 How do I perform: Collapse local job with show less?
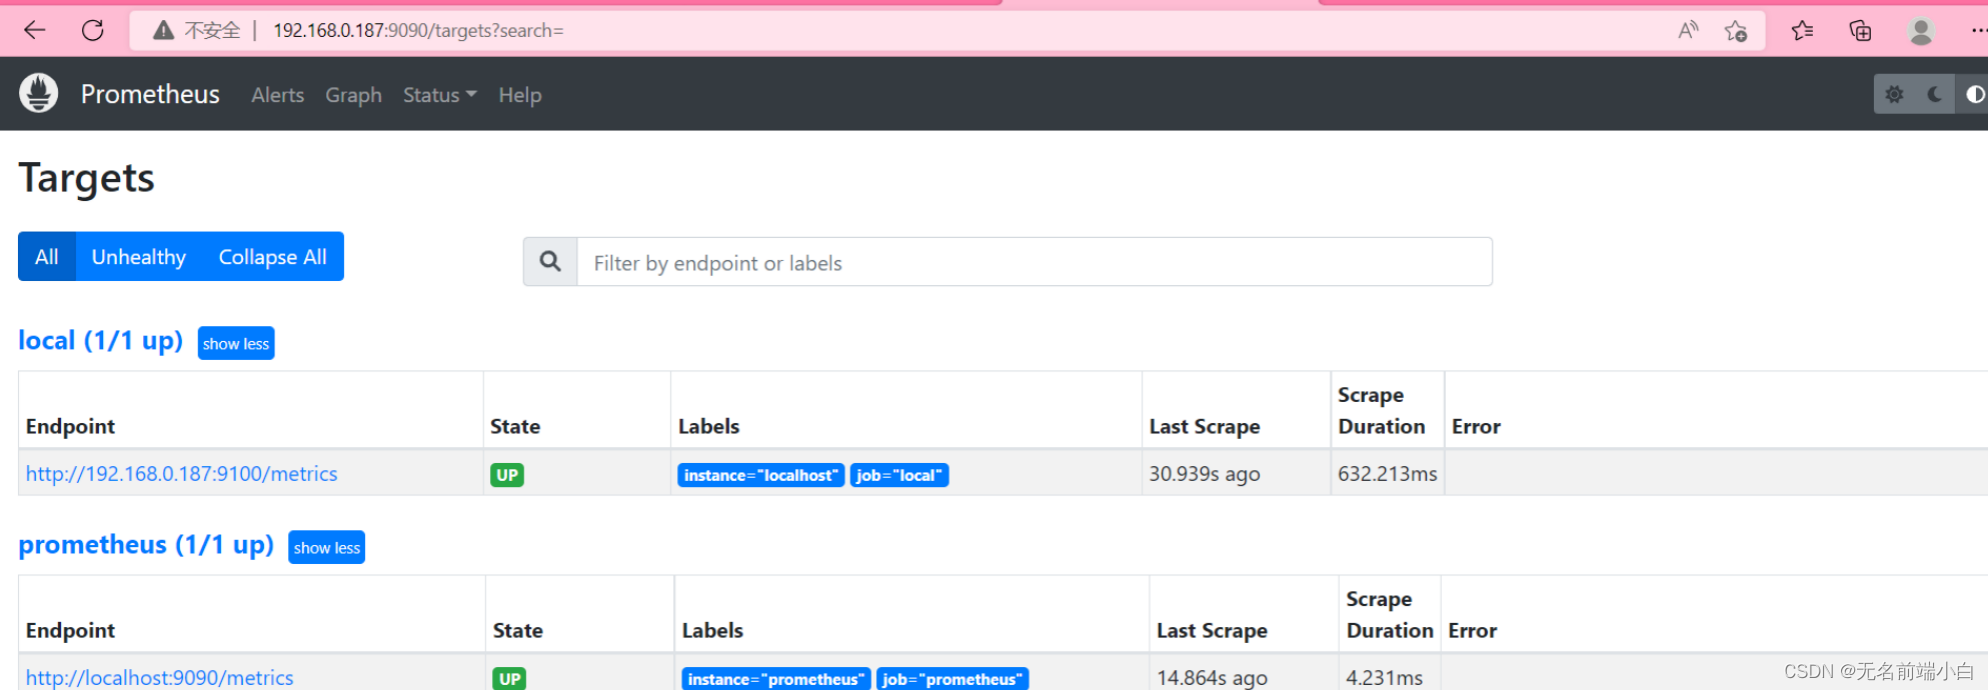(x=236, y=343)
